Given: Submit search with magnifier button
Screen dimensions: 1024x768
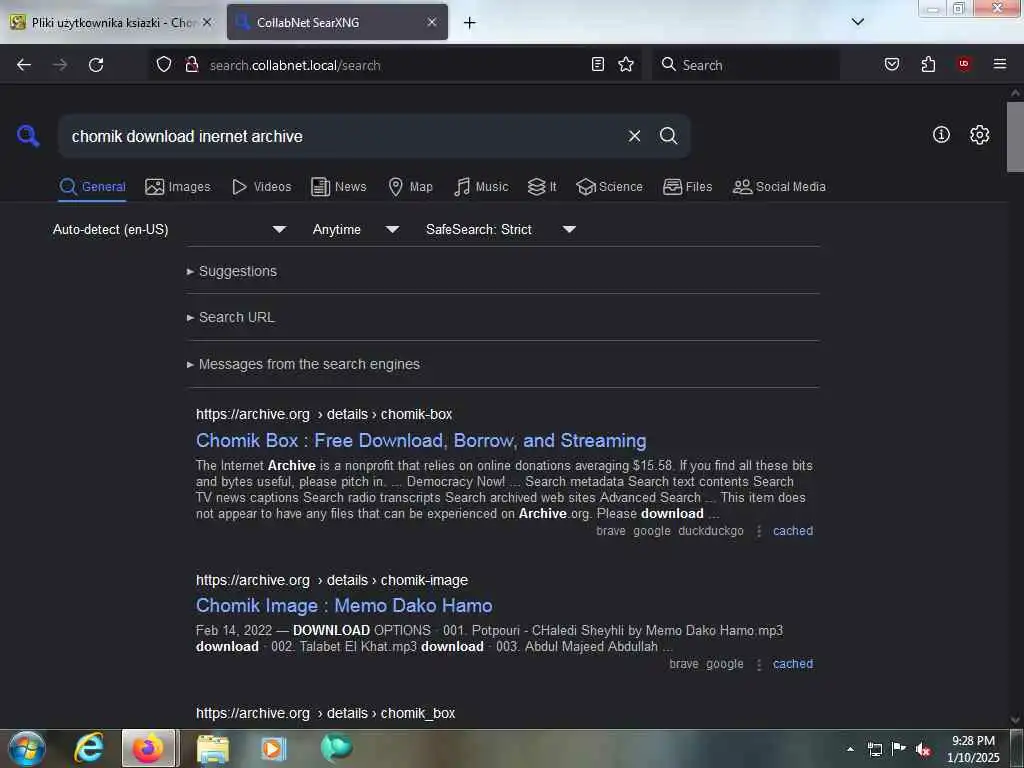Looking at the screenshot, I should (668, 136).
